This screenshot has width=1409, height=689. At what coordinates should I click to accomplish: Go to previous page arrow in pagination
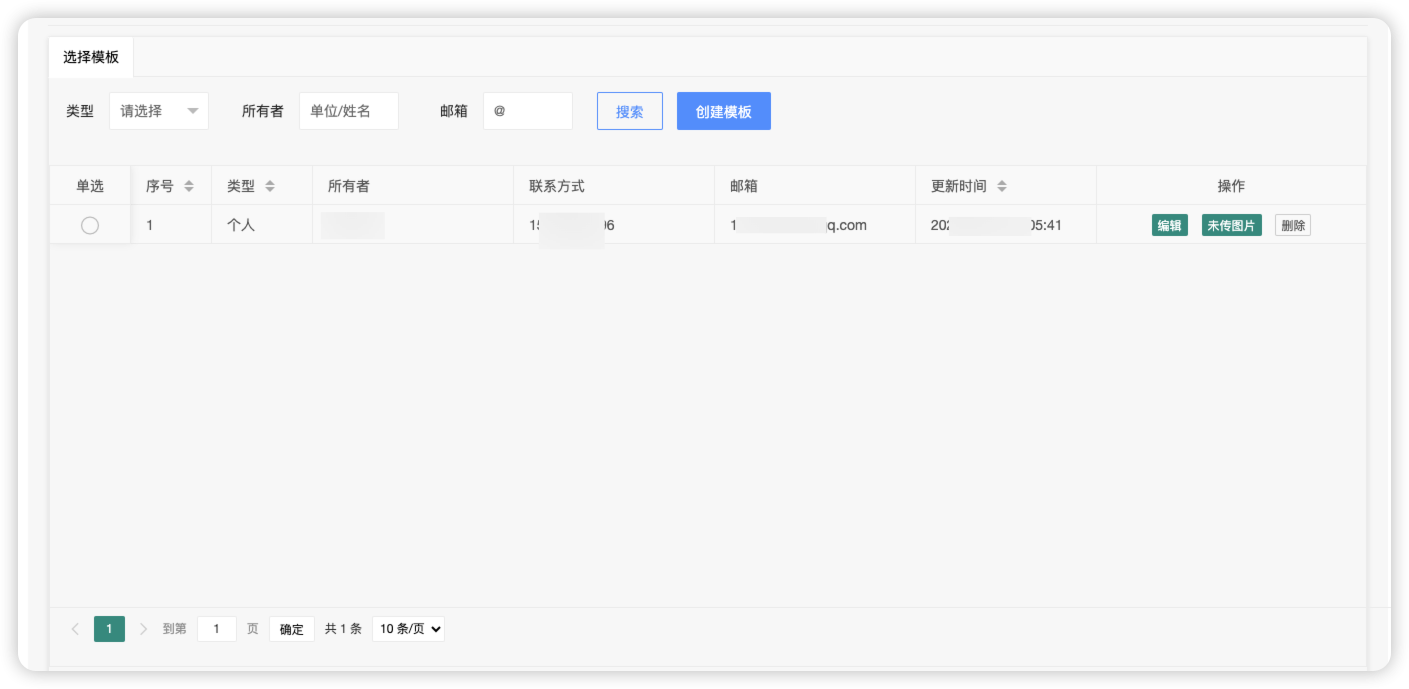pos(75,629)
